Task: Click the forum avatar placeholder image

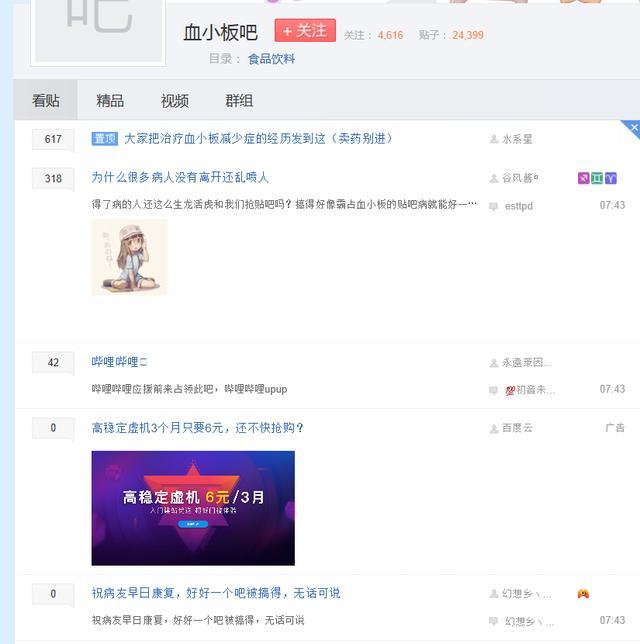Action: (98, 31)
